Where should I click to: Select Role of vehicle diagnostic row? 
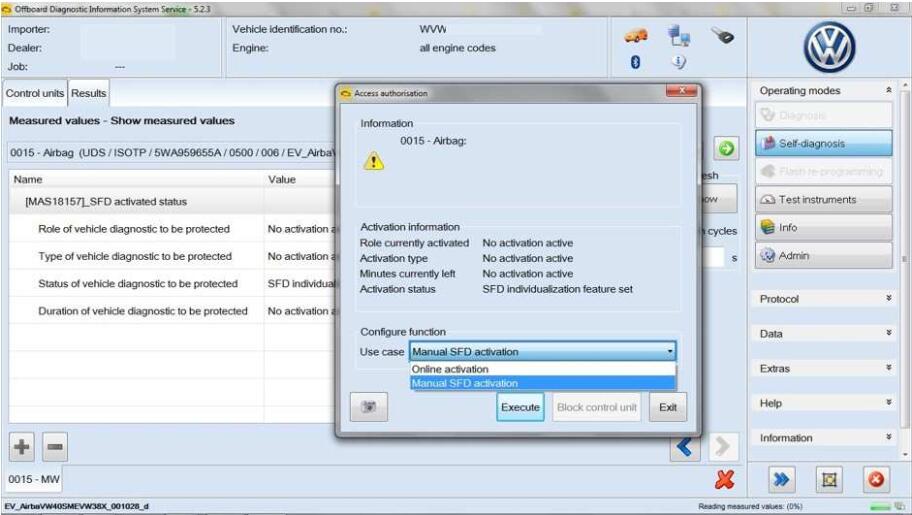173,229
